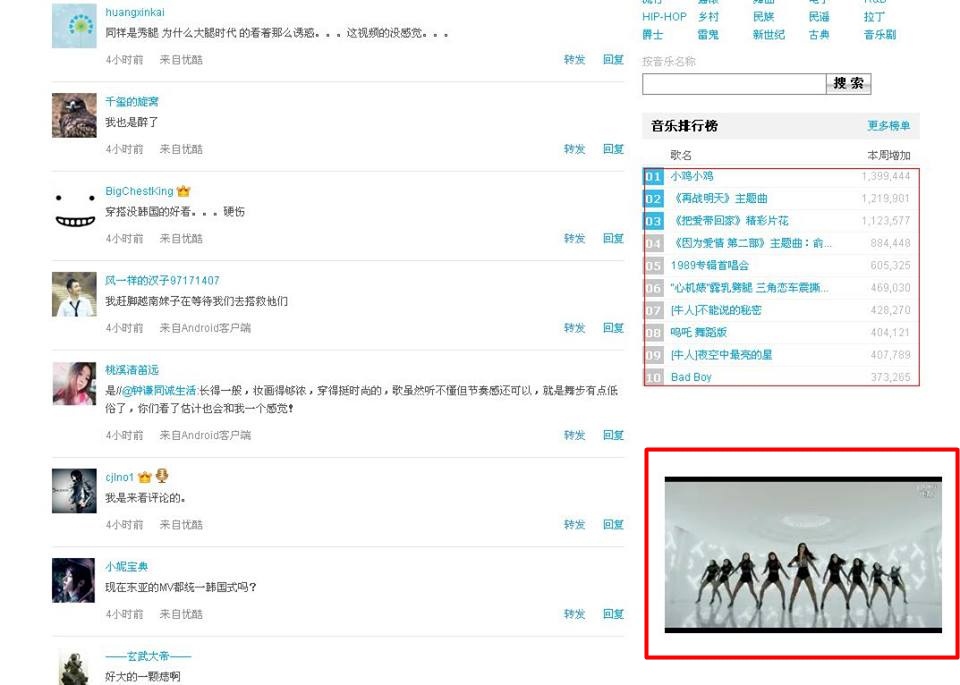Click 小妮宝典's avatar picture
This screenshot has width=960, height=685.
click(74, 580)
